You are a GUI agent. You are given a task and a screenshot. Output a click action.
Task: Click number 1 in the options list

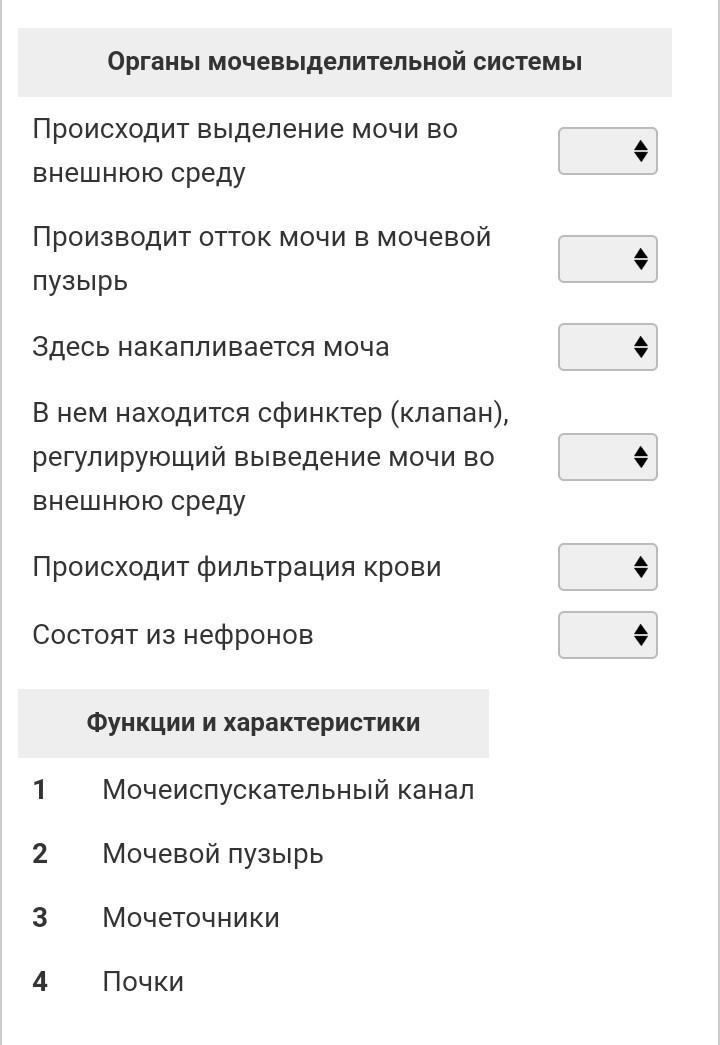pos(39,790)
